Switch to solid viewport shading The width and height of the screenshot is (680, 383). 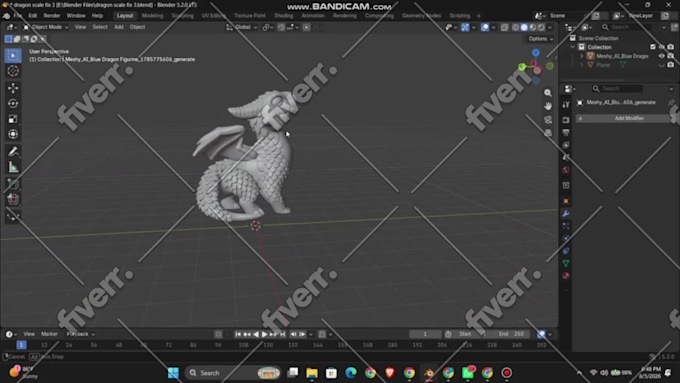(x=524, y=27)
